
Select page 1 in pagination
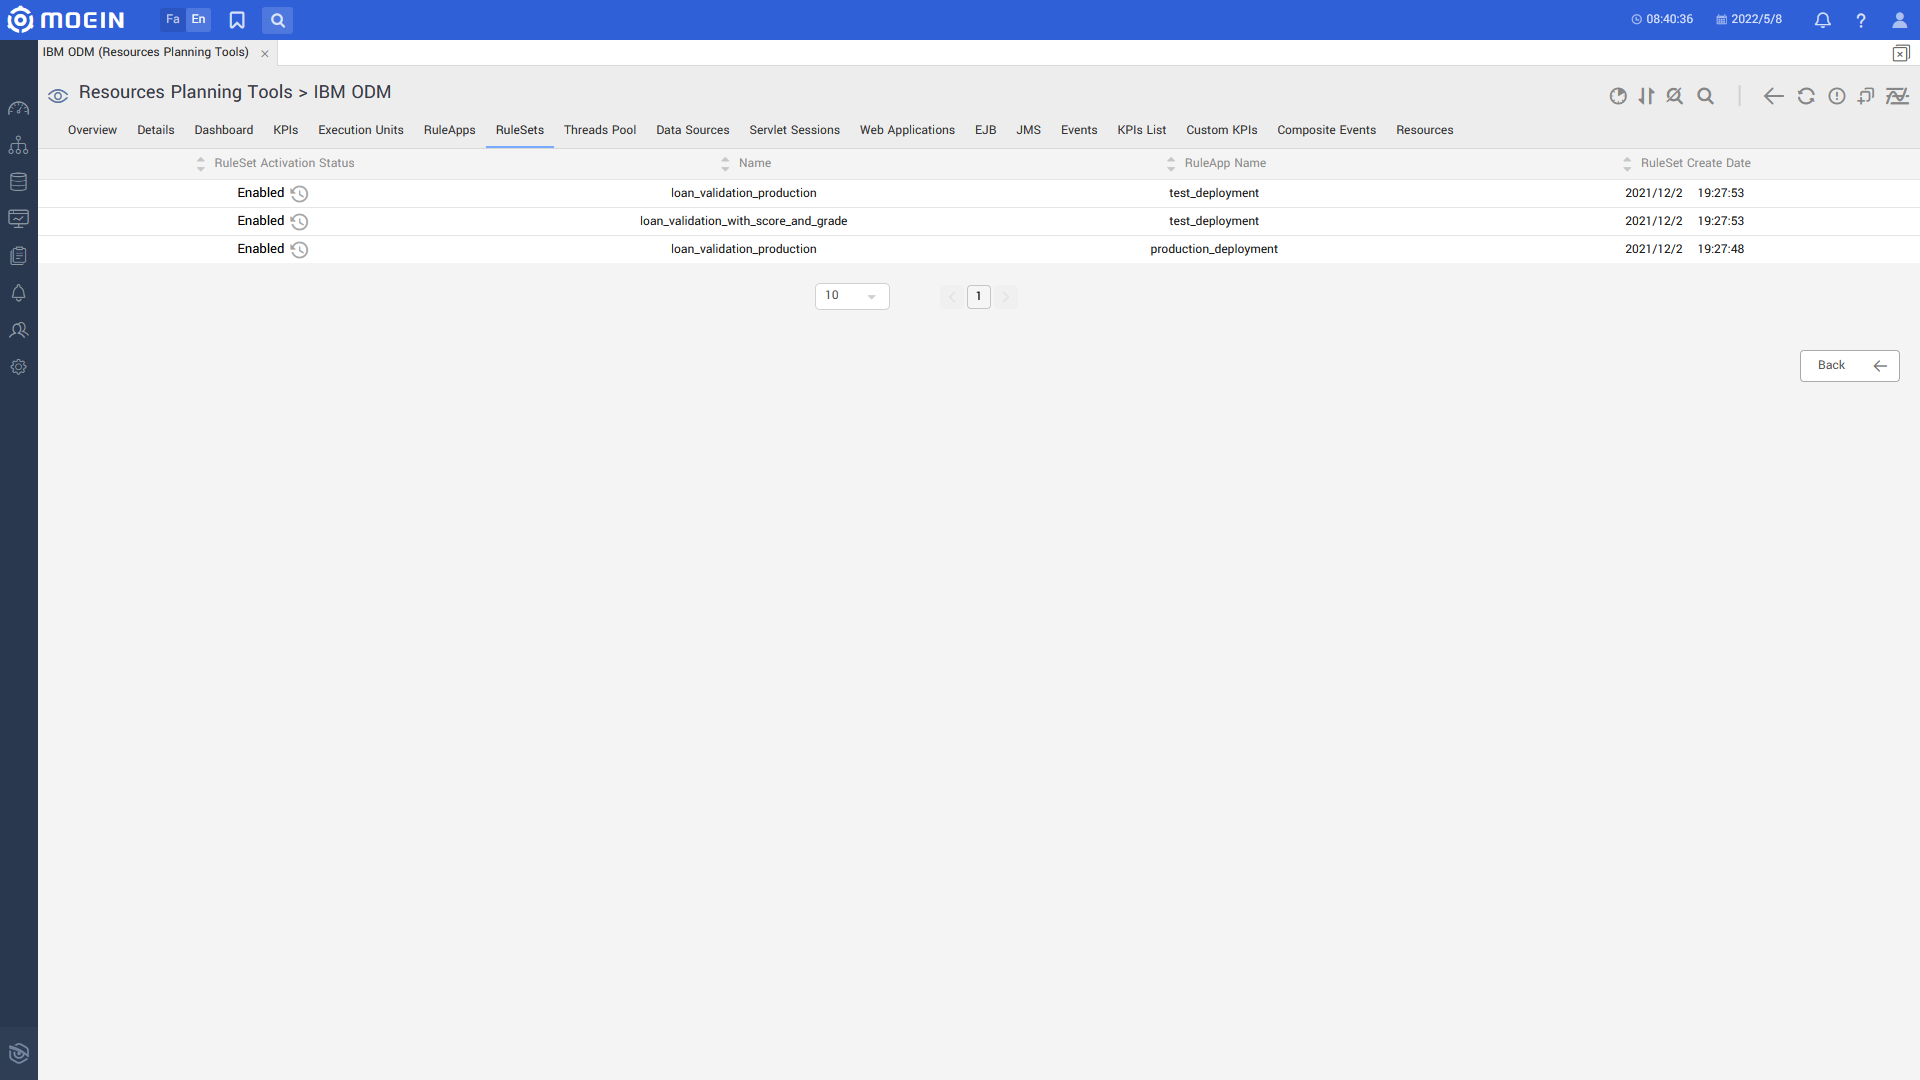coord(979,297)
